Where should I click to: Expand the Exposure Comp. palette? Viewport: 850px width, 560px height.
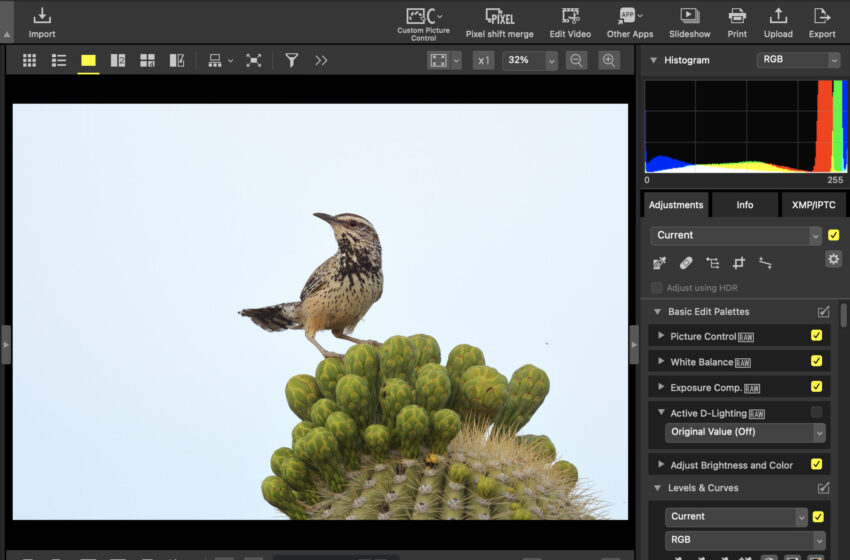[661, 387]
